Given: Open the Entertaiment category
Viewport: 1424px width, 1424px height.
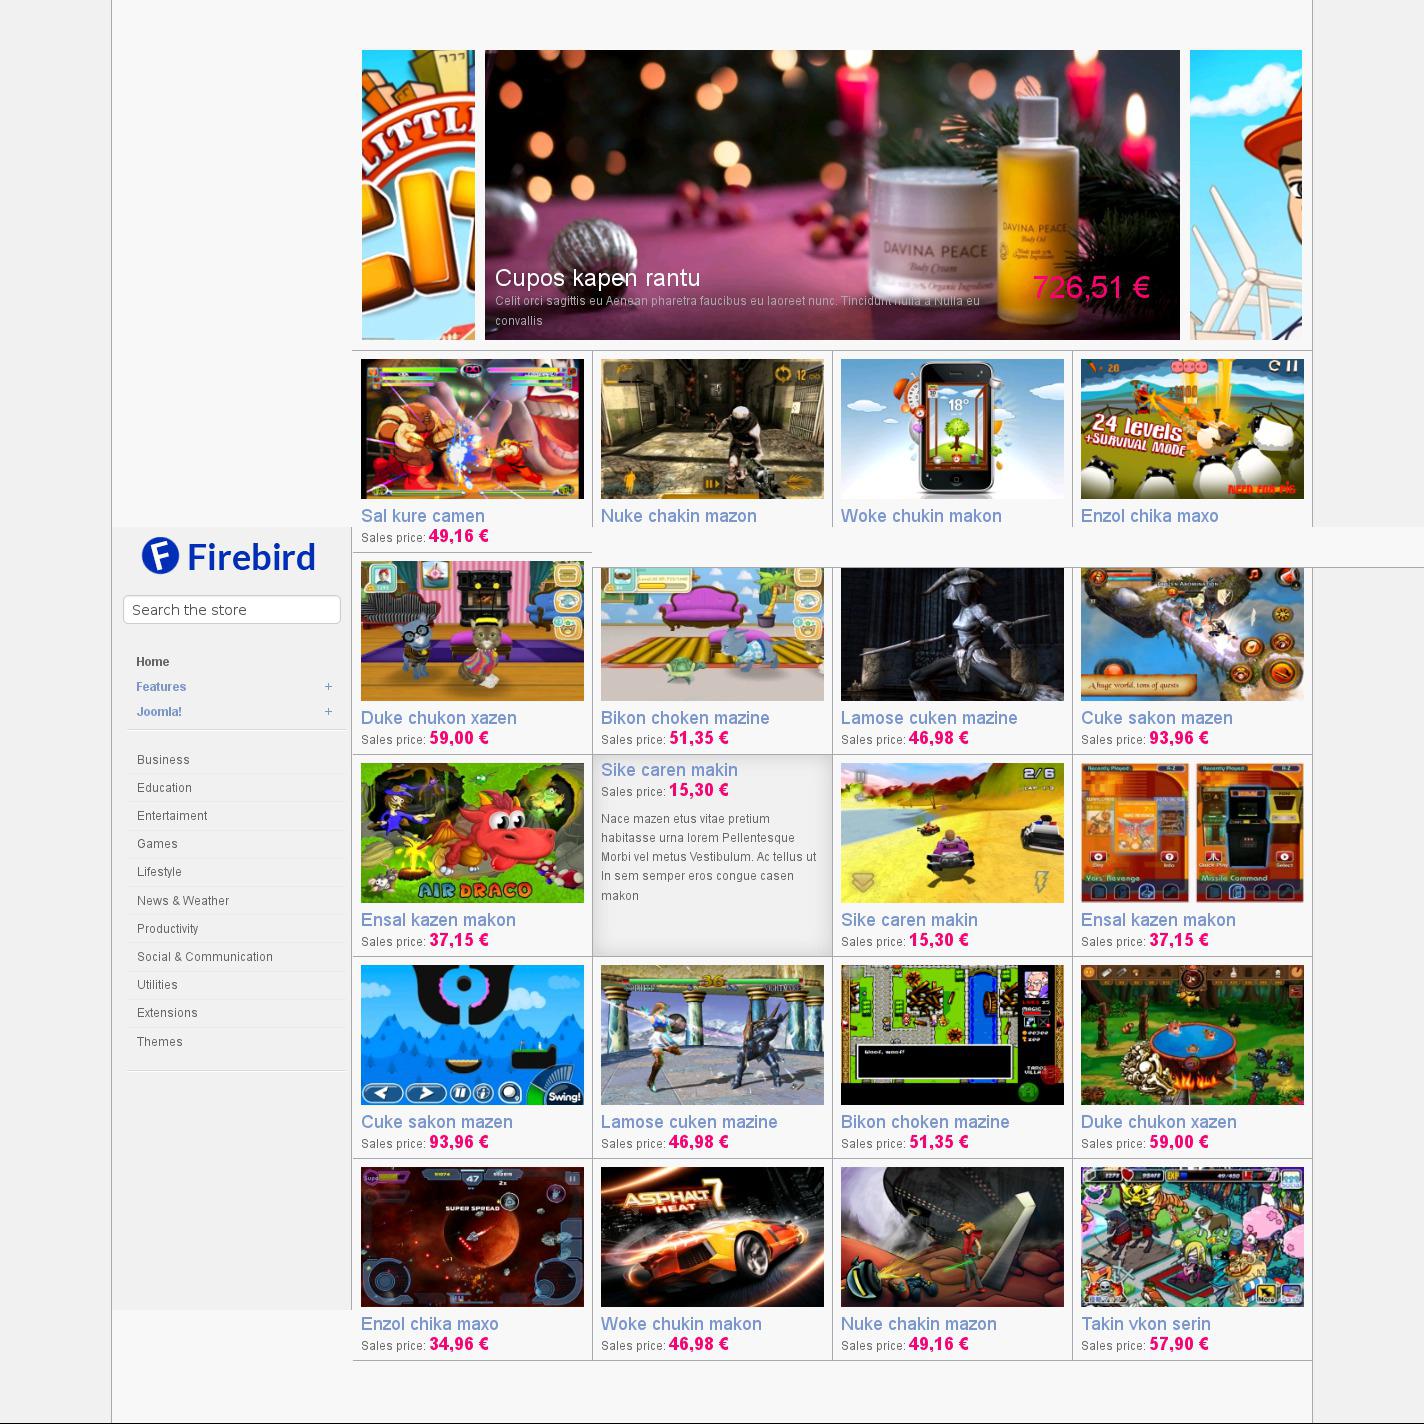Looking at the screenshot, I should click(172, 816).
